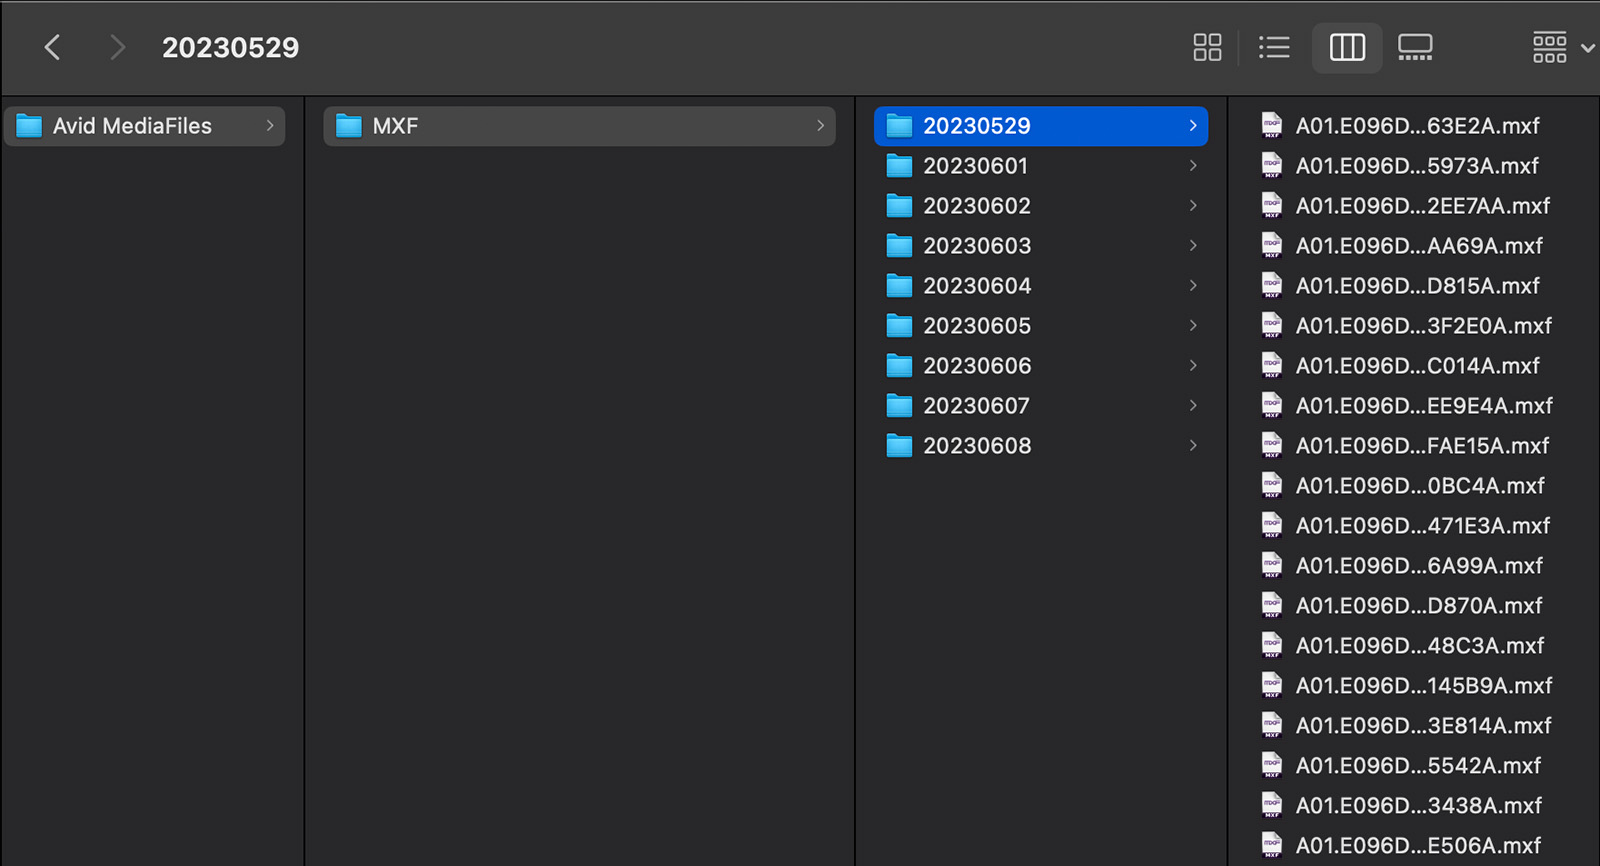Image resolution: width=1600 pixels, height=866 pixels.
Task: Open the 20230605 folder
Action: coord(1041,326)
